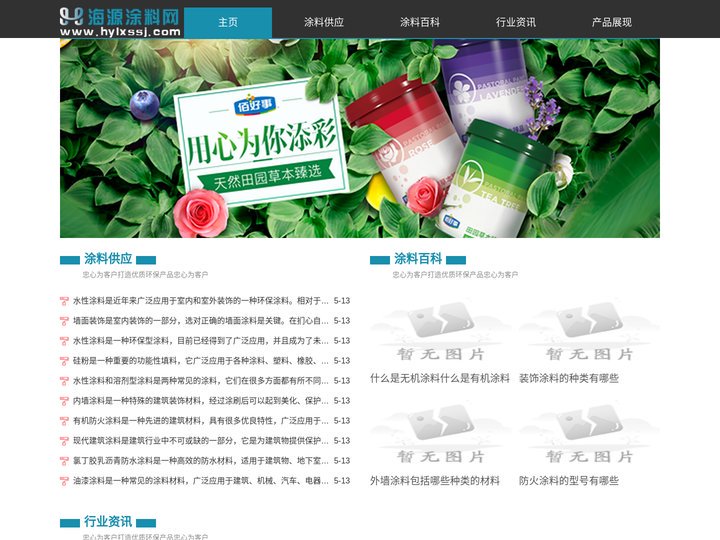Open the 产品展现 navigation menu item
Viewport: 720px width, 540px height.
coord(612,22)
